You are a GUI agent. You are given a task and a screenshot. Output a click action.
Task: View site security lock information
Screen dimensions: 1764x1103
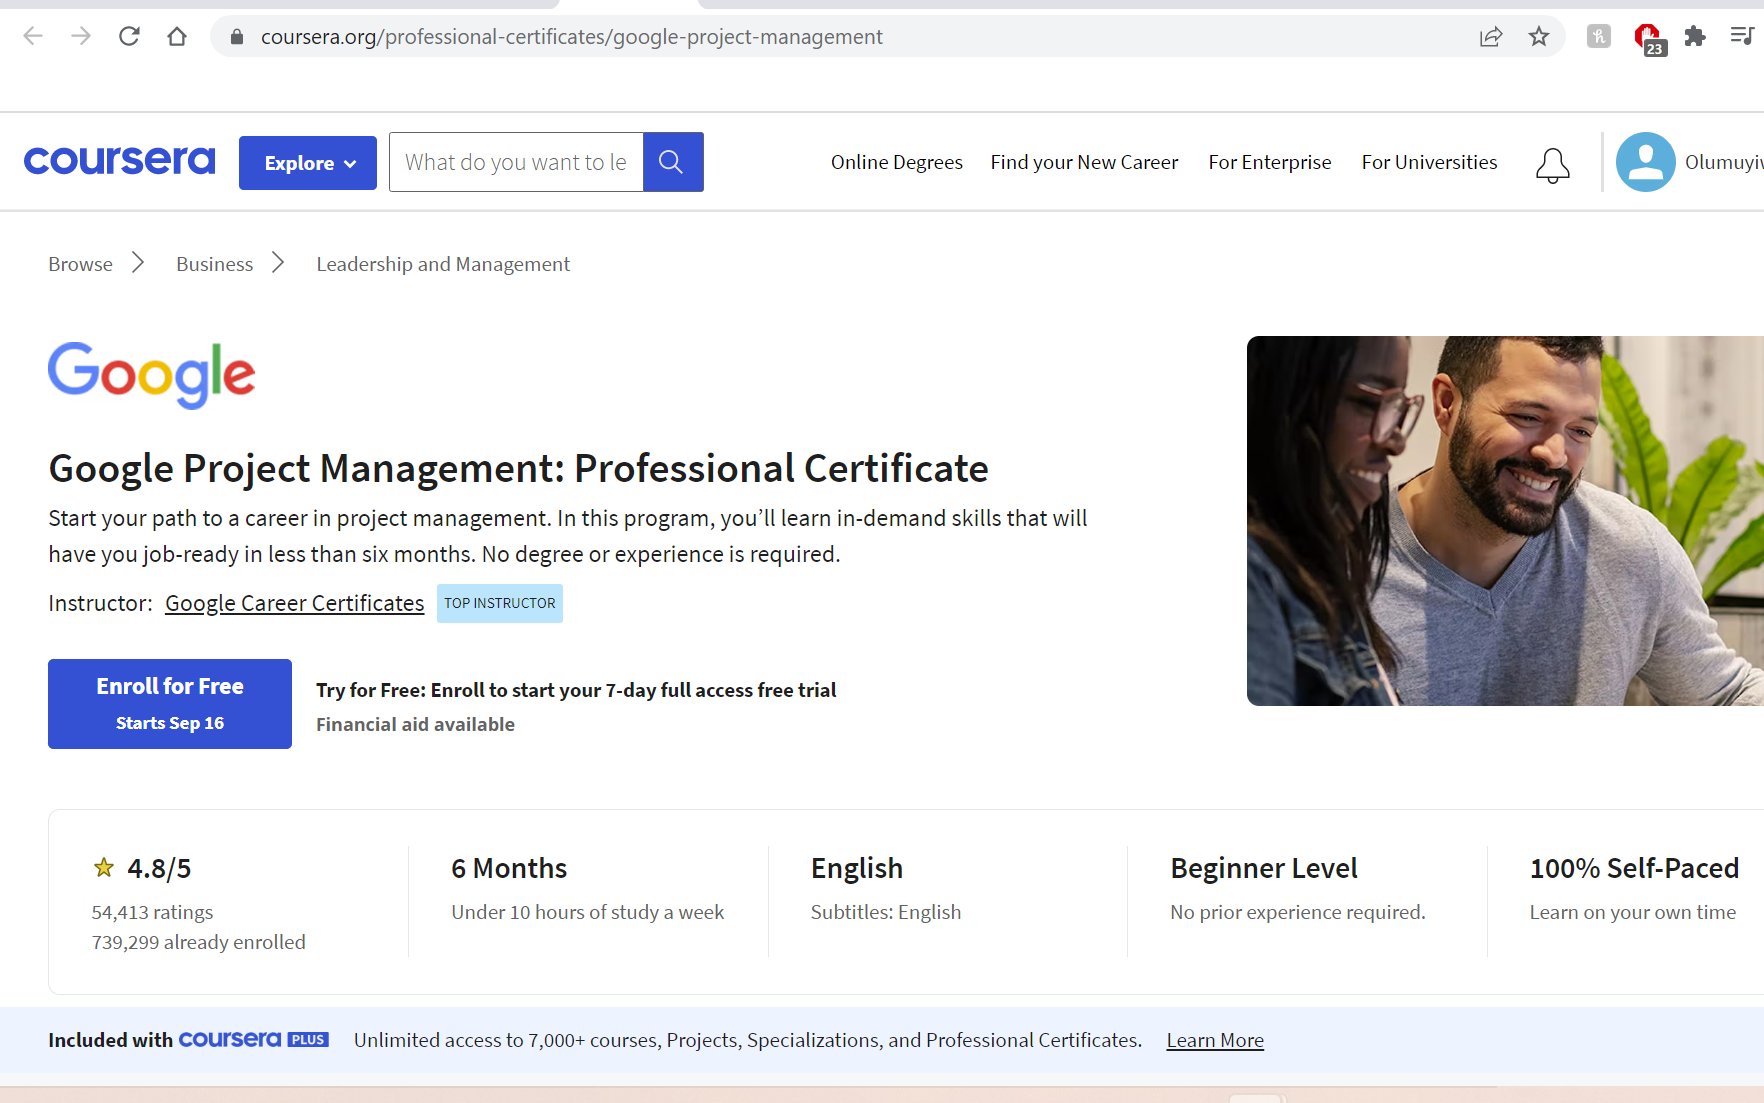(x=237, y=37)
